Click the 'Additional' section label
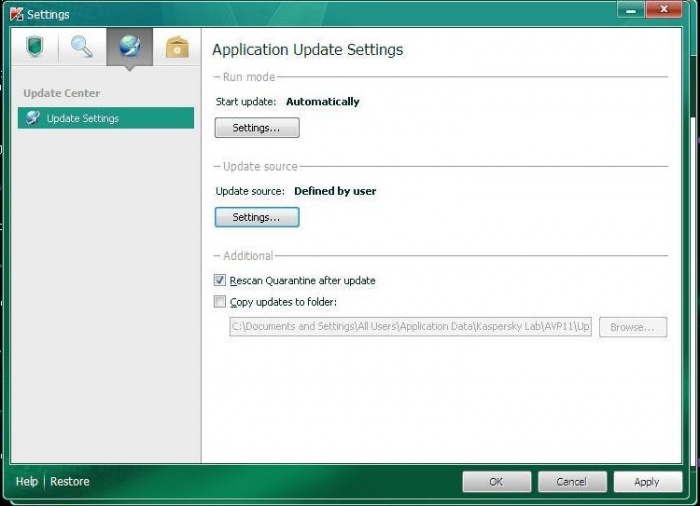The image size is (700, 506). (248, 256)
